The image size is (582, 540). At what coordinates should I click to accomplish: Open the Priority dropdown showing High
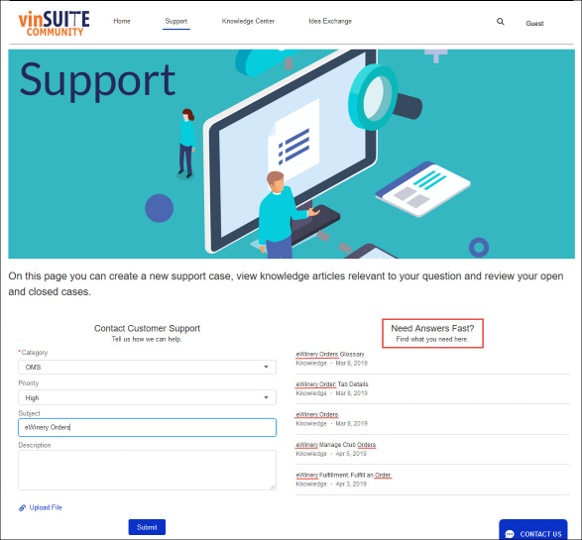pos(147,397)
